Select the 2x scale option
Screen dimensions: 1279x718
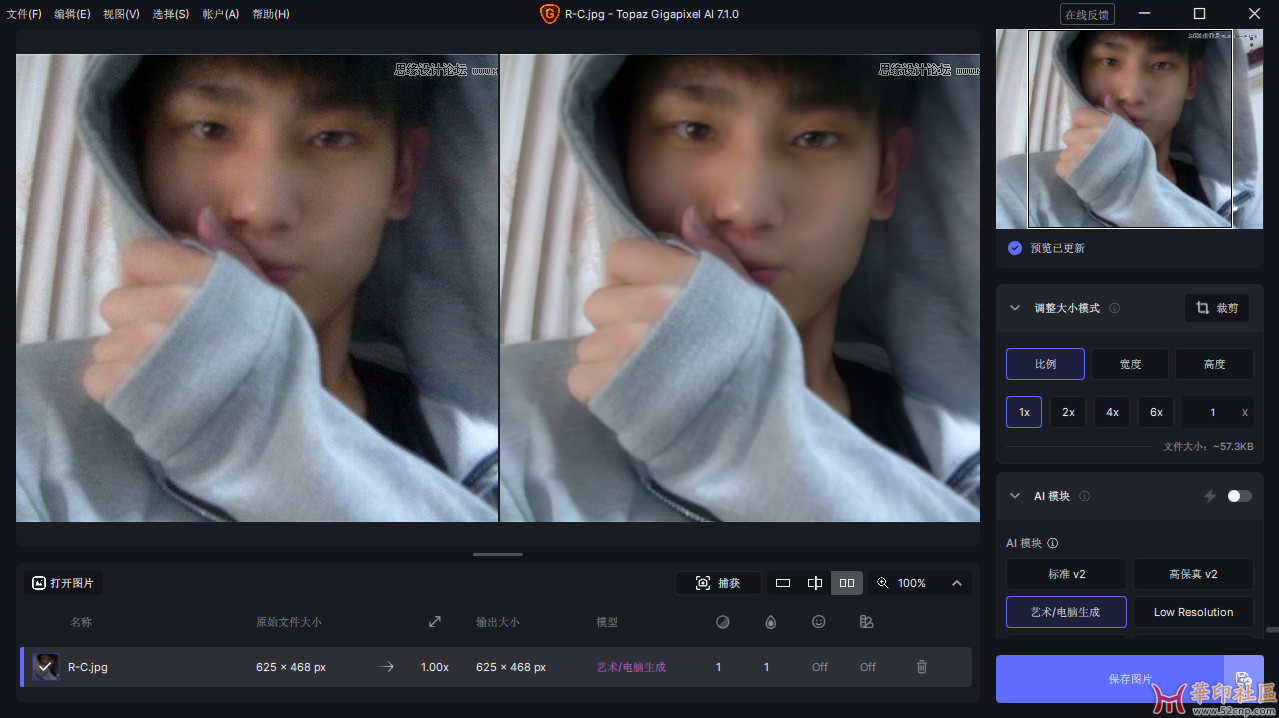pos(1068,412)
